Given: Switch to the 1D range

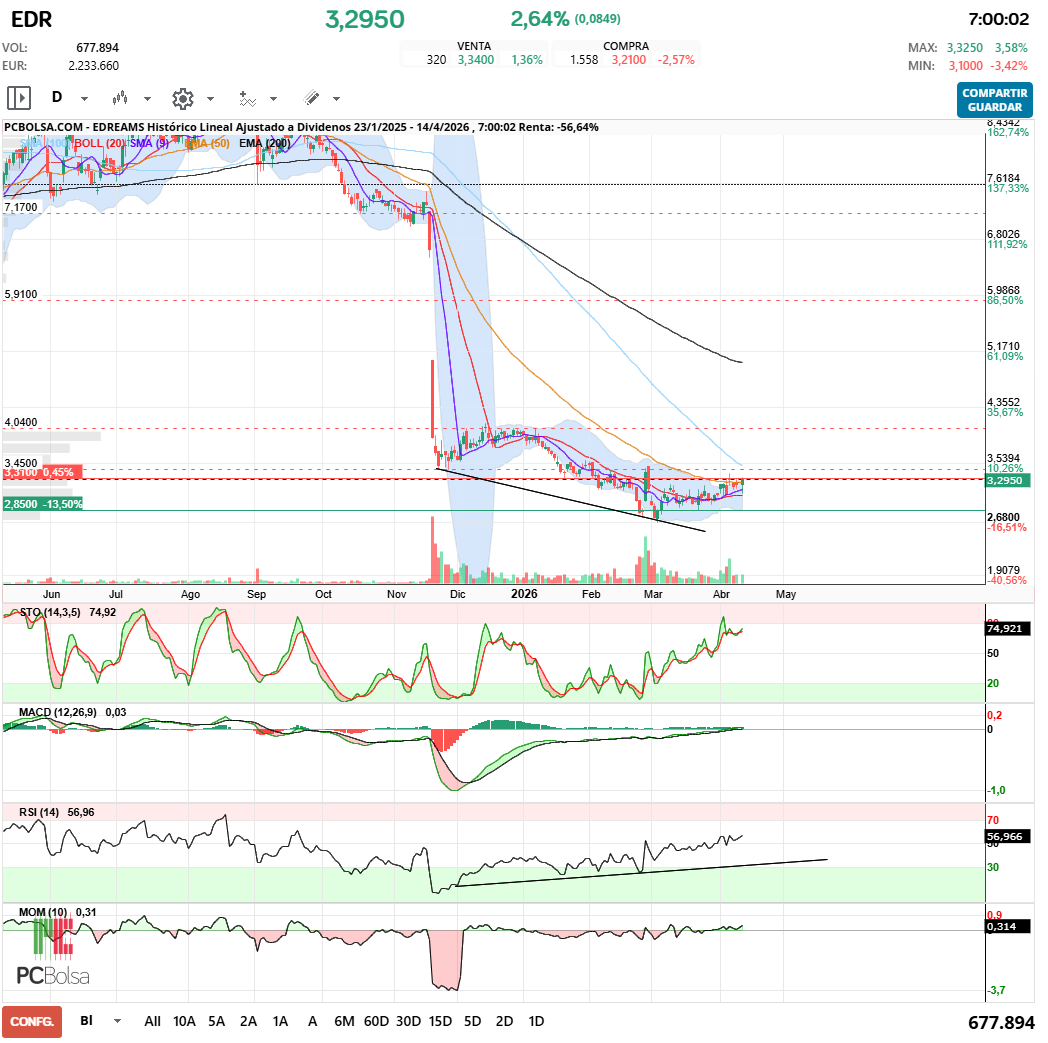Looking at the screenshot, I should (536, 1021).
